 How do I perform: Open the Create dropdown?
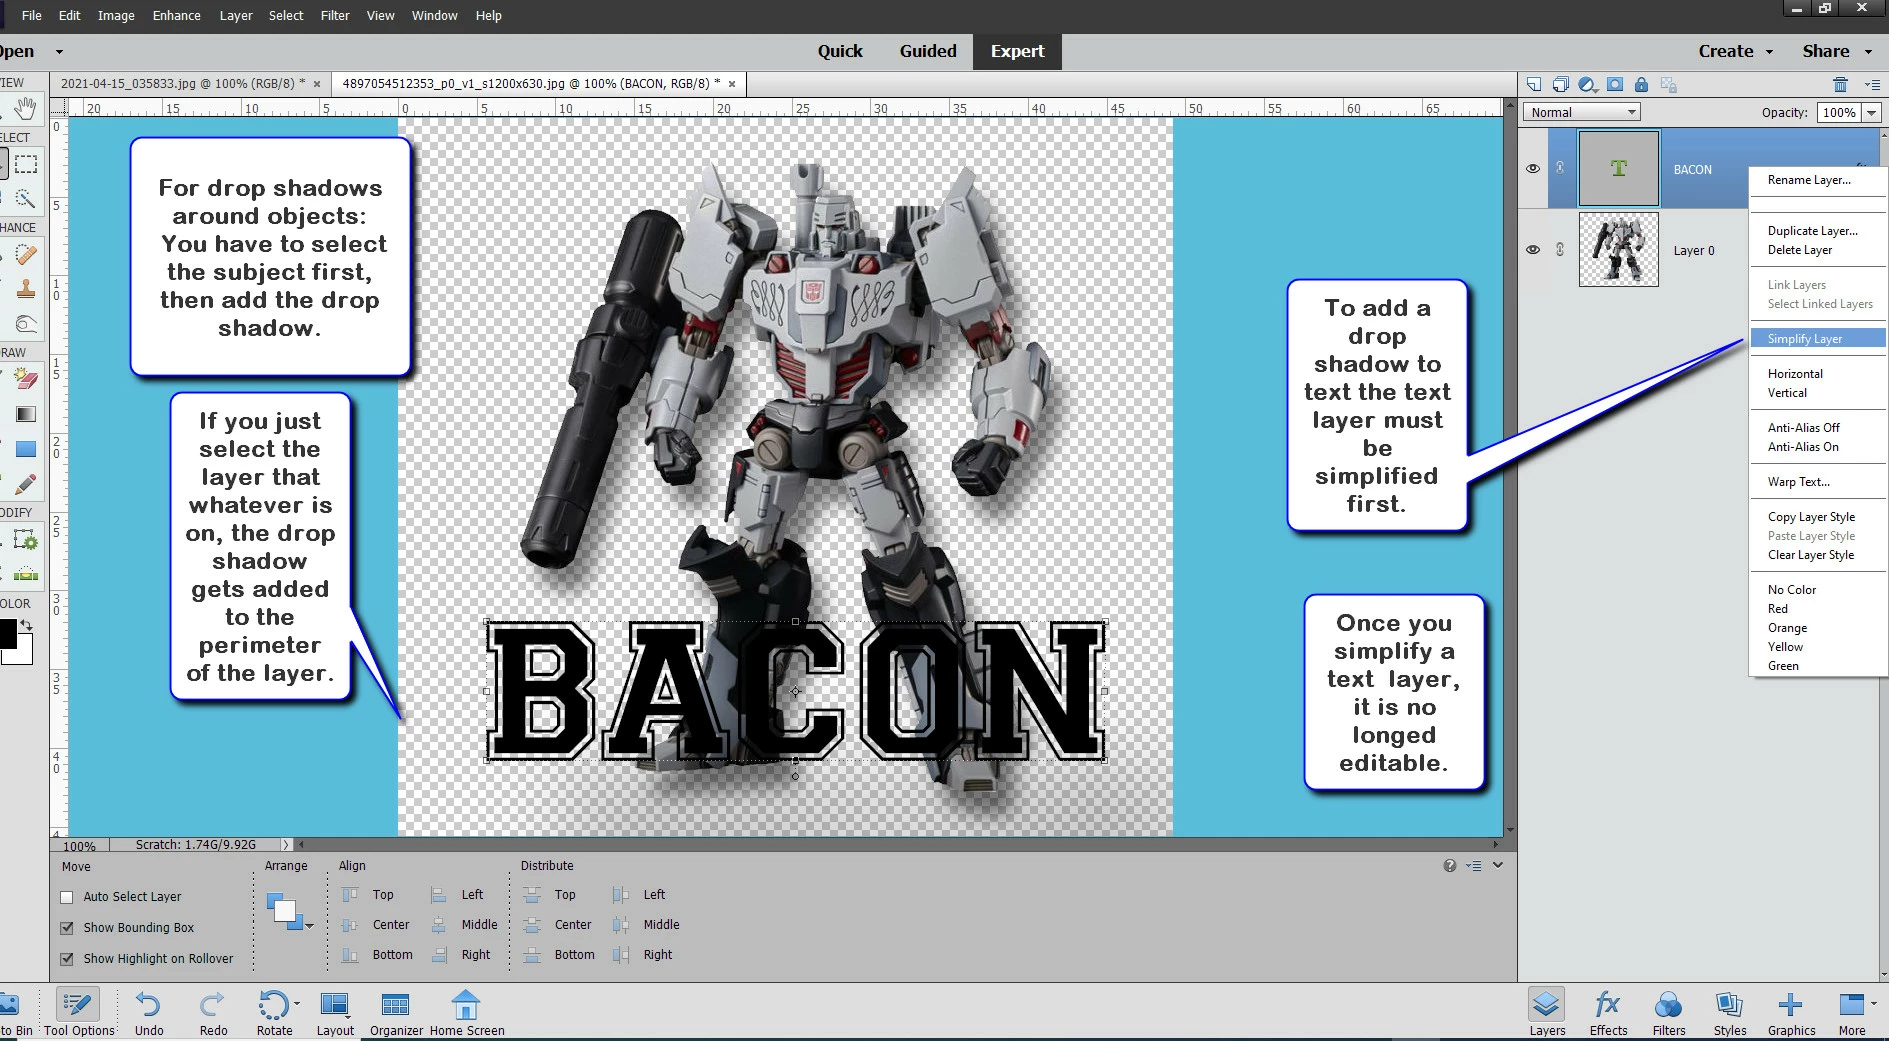pyautogui.click(x=1735, y=51)
